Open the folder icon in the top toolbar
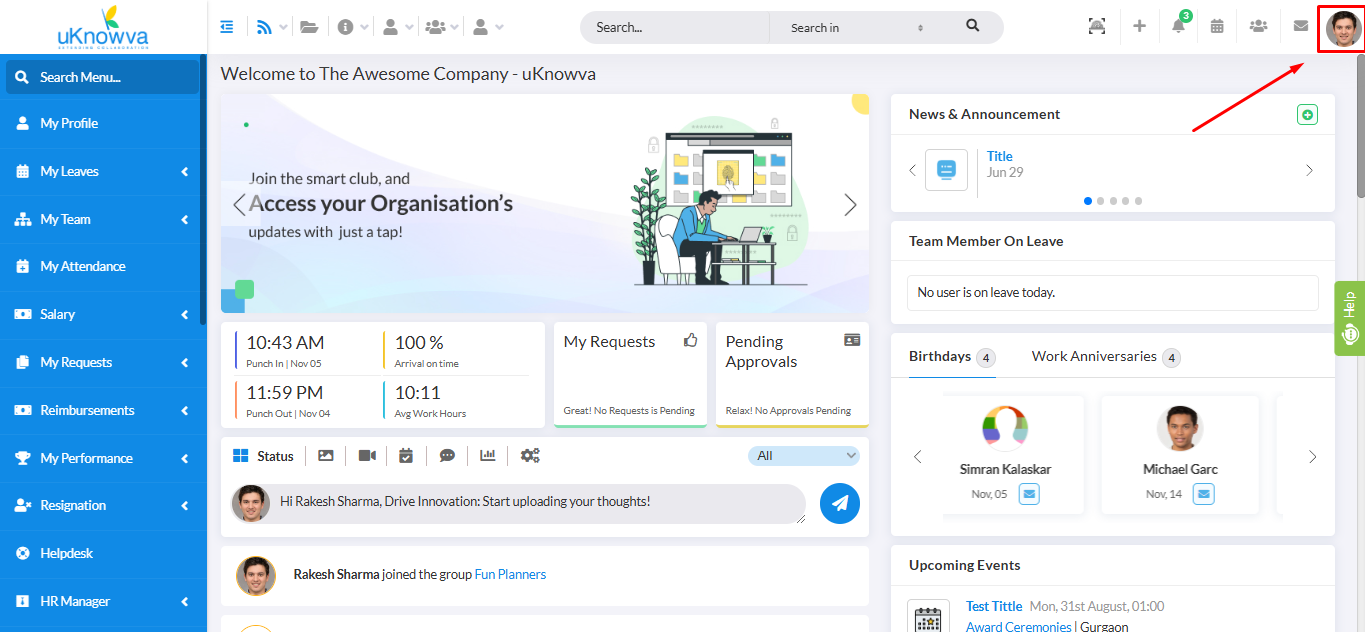Screen dimensions: 1365x632 coord(309,27)
